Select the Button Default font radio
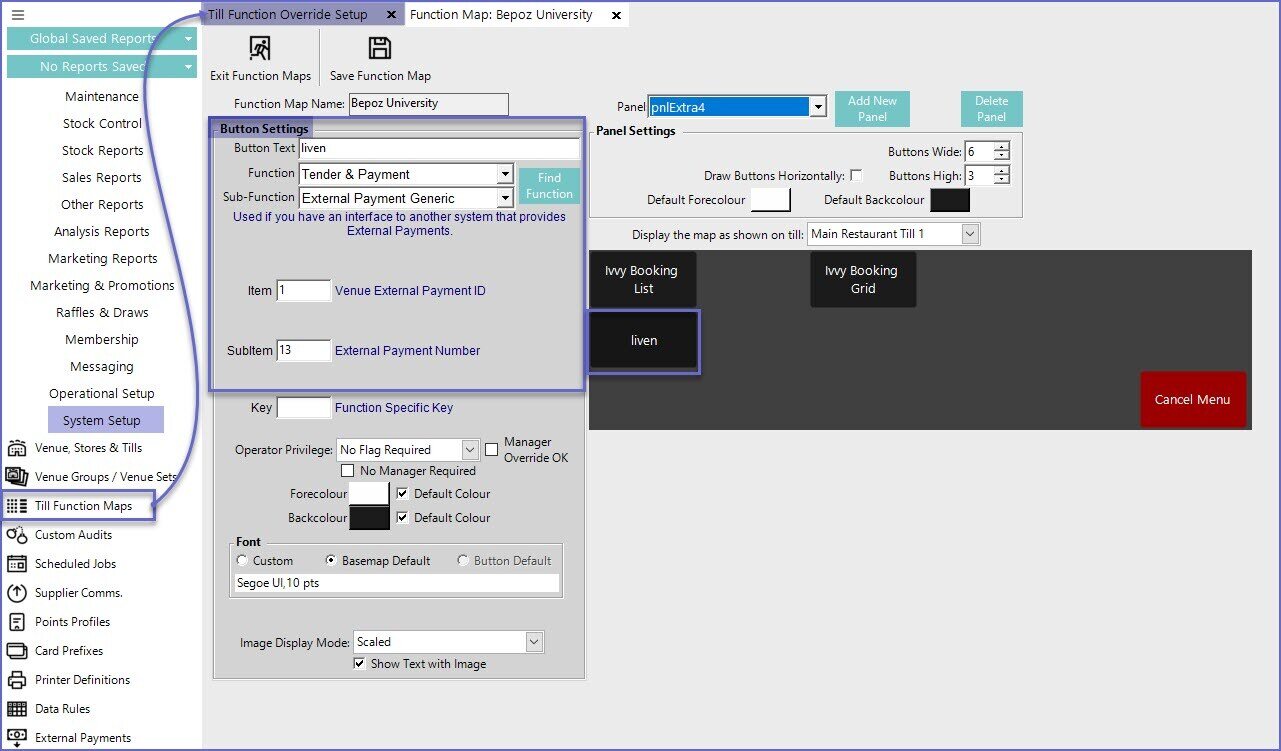Image resolution: width=1281 pixels, height=751 pixels. click(x=463, y=561)
